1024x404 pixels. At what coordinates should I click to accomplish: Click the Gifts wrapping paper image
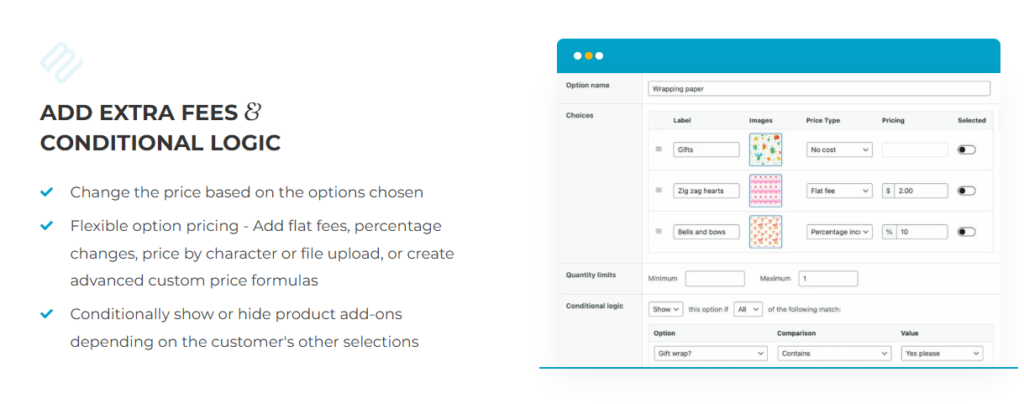point(765,149)
